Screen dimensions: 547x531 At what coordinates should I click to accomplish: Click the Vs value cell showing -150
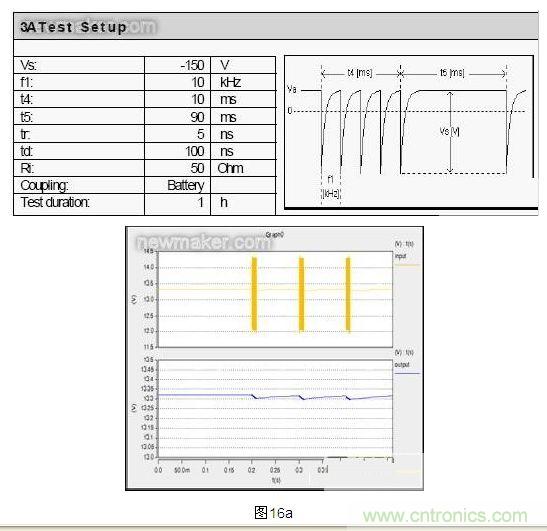pos(177,65)
